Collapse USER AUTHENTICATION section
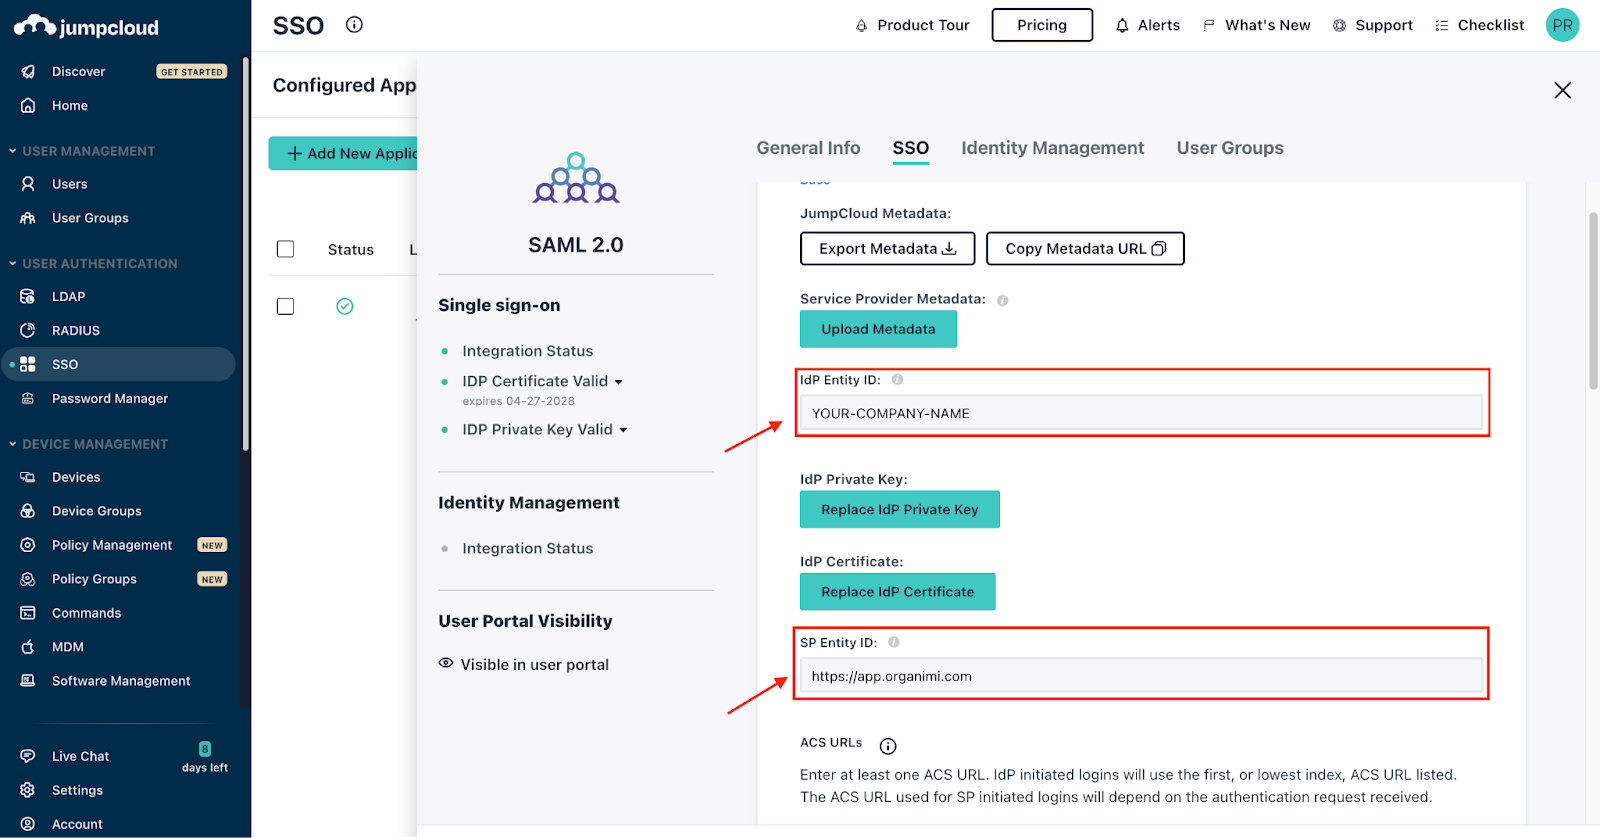 [x=13, y=264]
